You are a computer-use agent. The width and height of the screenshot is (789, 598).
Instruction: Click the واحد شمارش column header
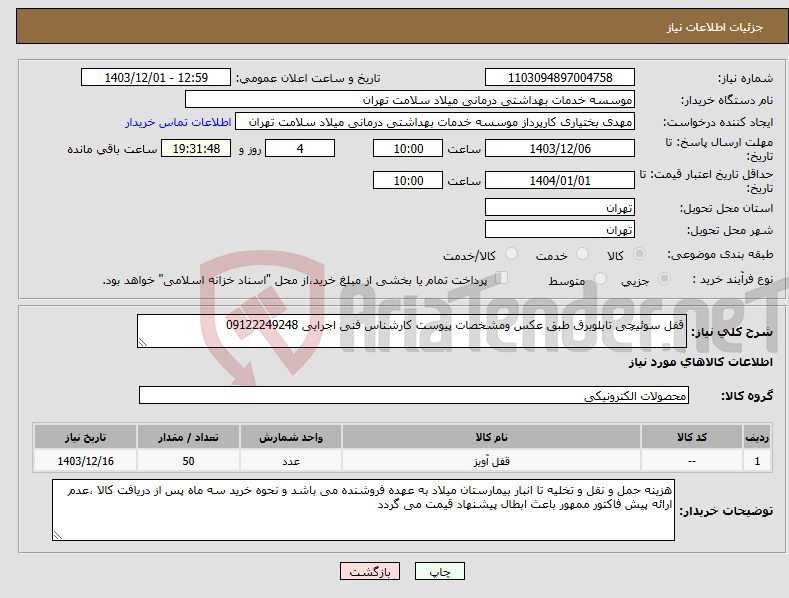click(x=291, y=437)
